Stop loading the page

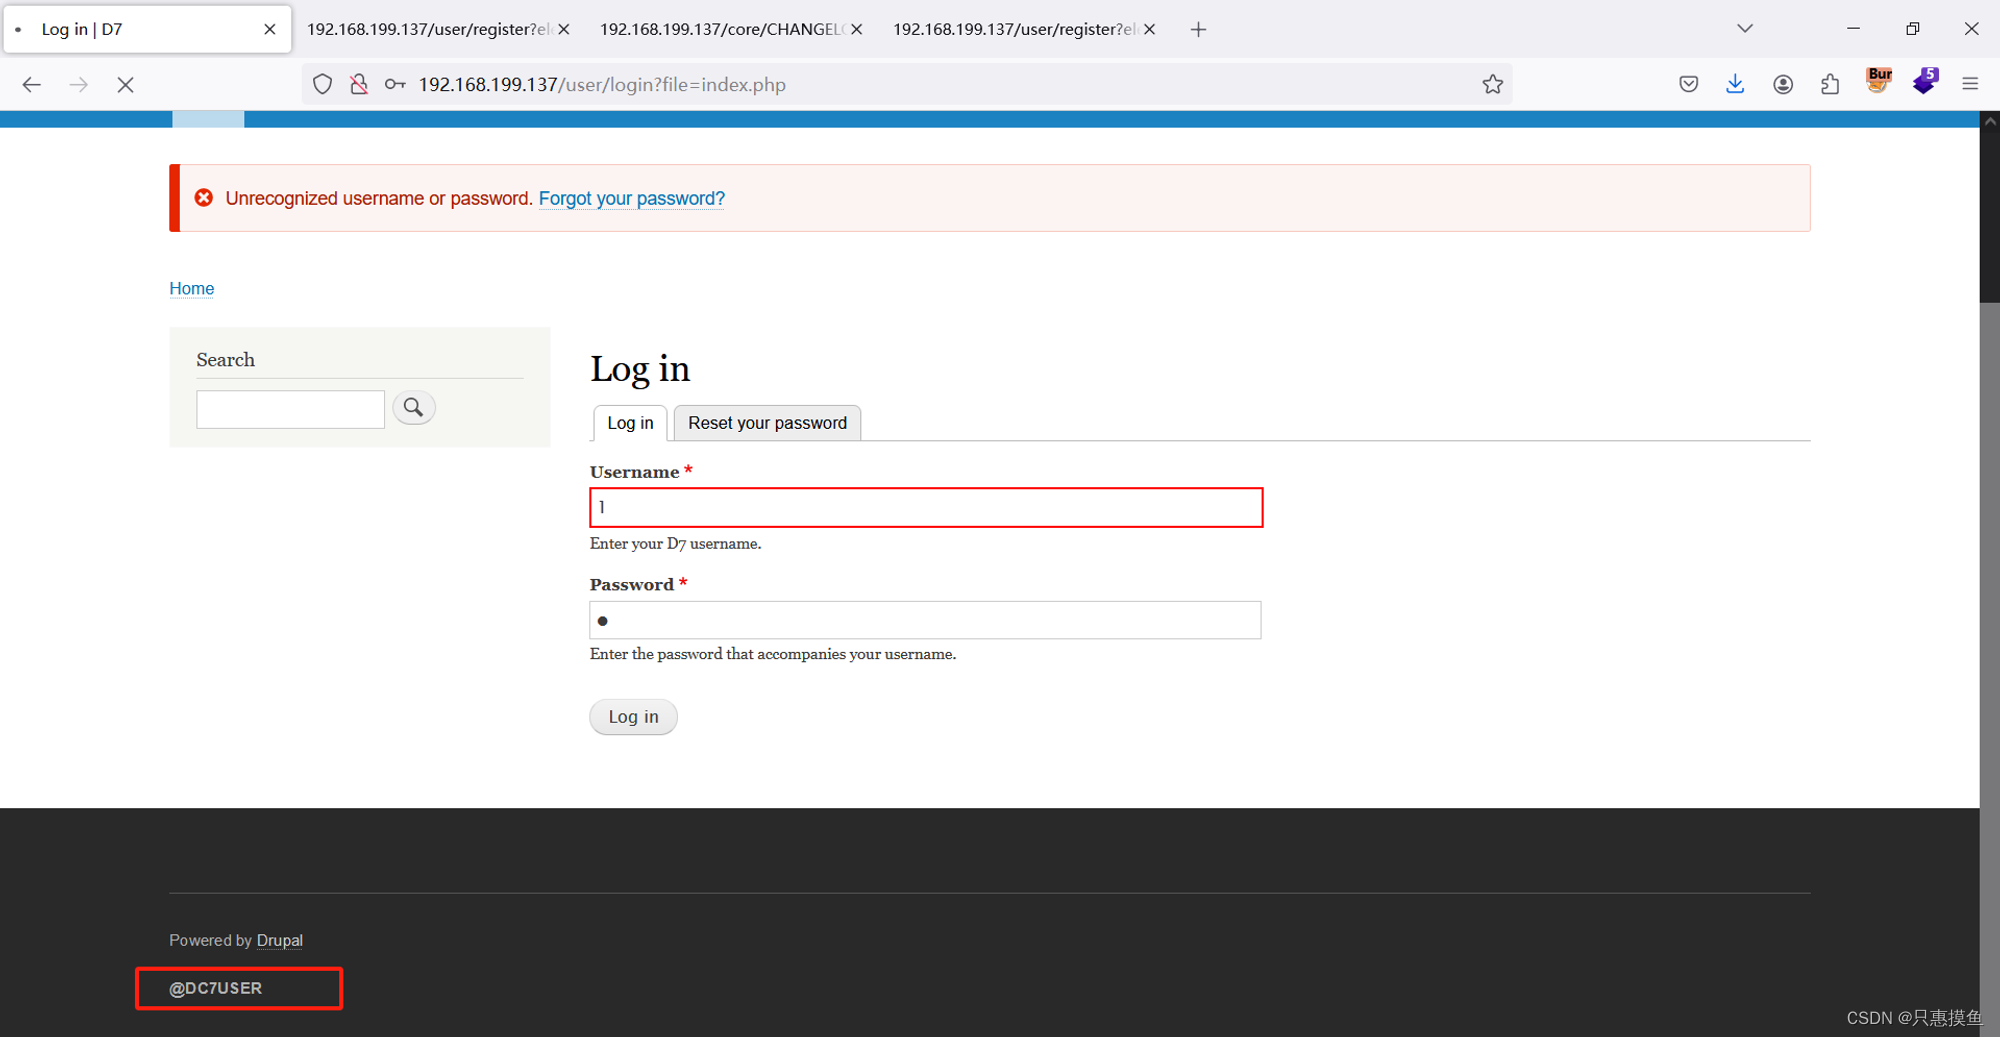(125, 85)
